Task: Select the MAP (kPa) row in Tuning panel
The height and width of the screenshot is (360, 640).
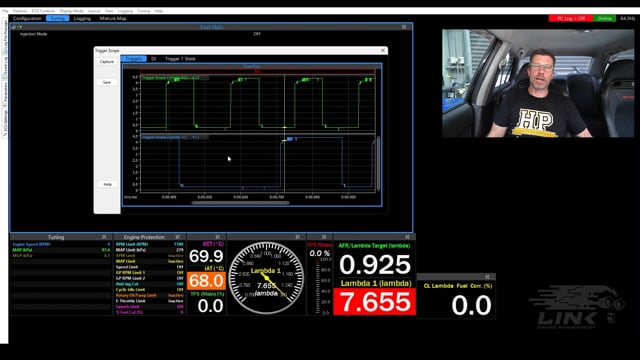Action: click(x=61, y=250)
